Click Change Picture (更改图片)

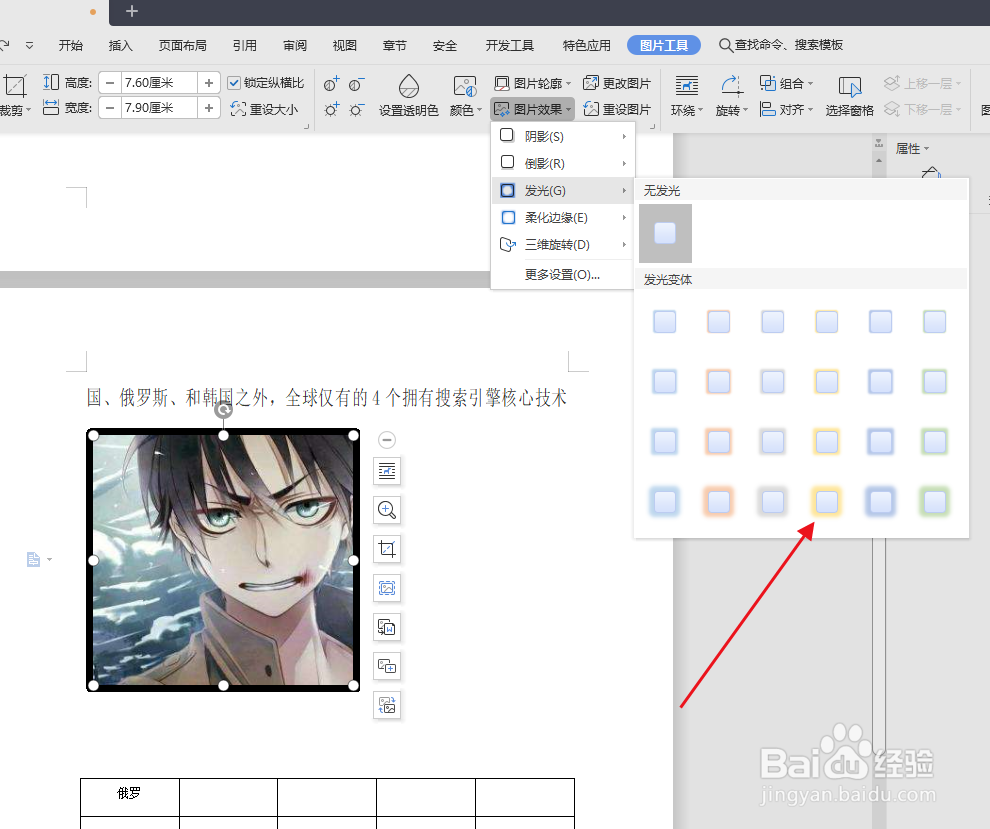click(x=617, y=83)
